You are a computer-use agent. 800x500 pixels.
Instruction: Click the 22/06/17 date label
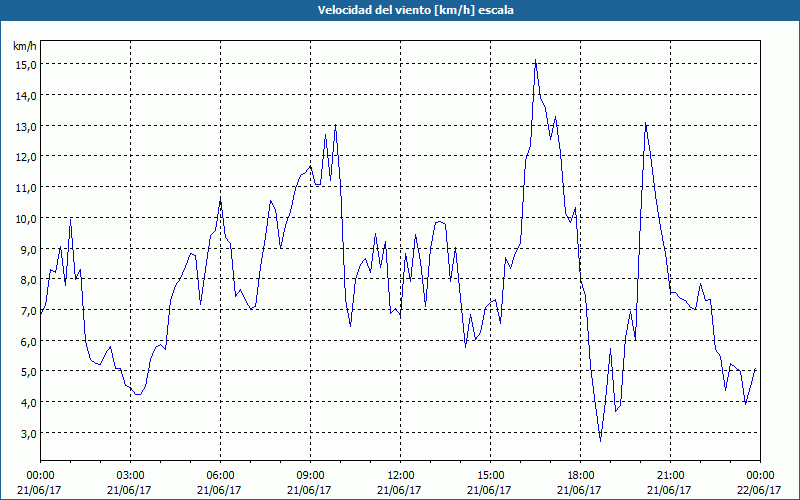[x=759, y=490]
